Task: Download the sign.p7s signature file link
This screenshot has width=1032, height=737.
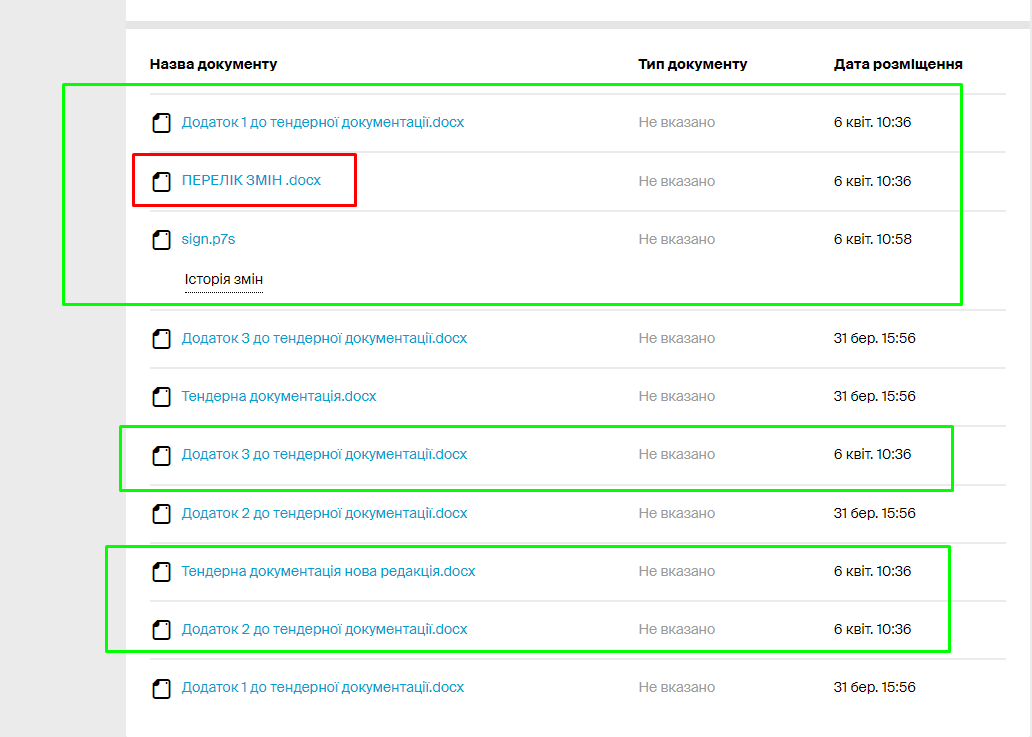Action: coord(208,239)
